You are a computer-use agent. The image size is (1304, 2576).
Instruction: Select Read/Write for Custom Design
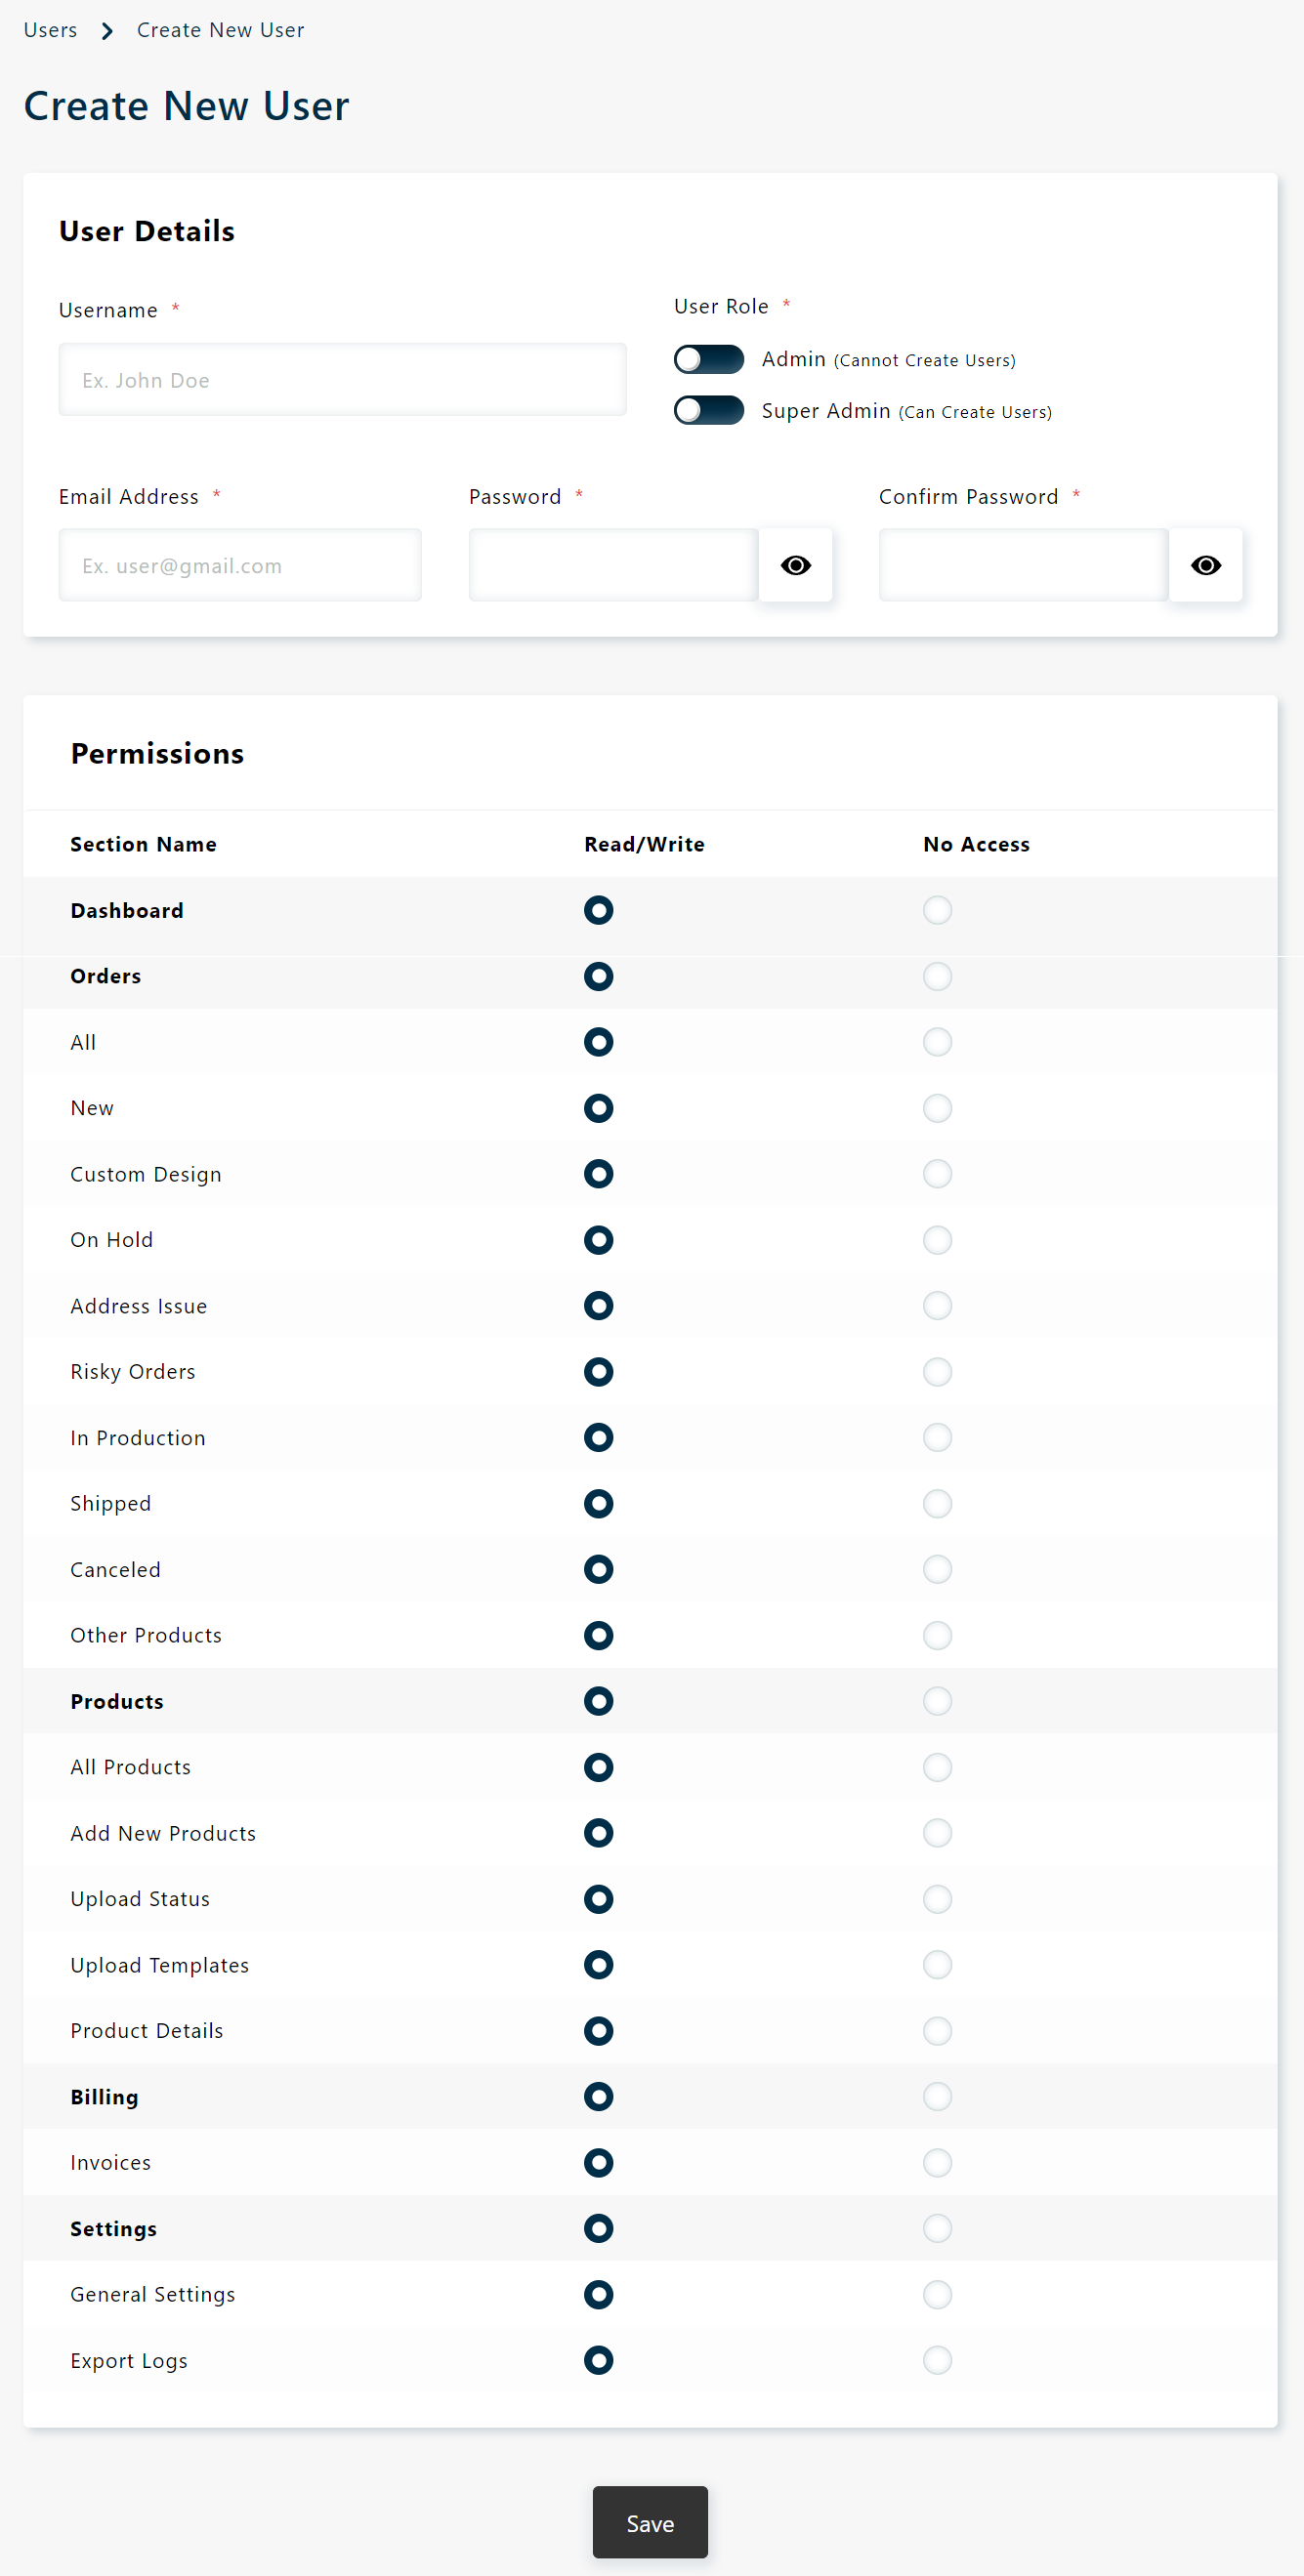click(x=598, y=1174)
